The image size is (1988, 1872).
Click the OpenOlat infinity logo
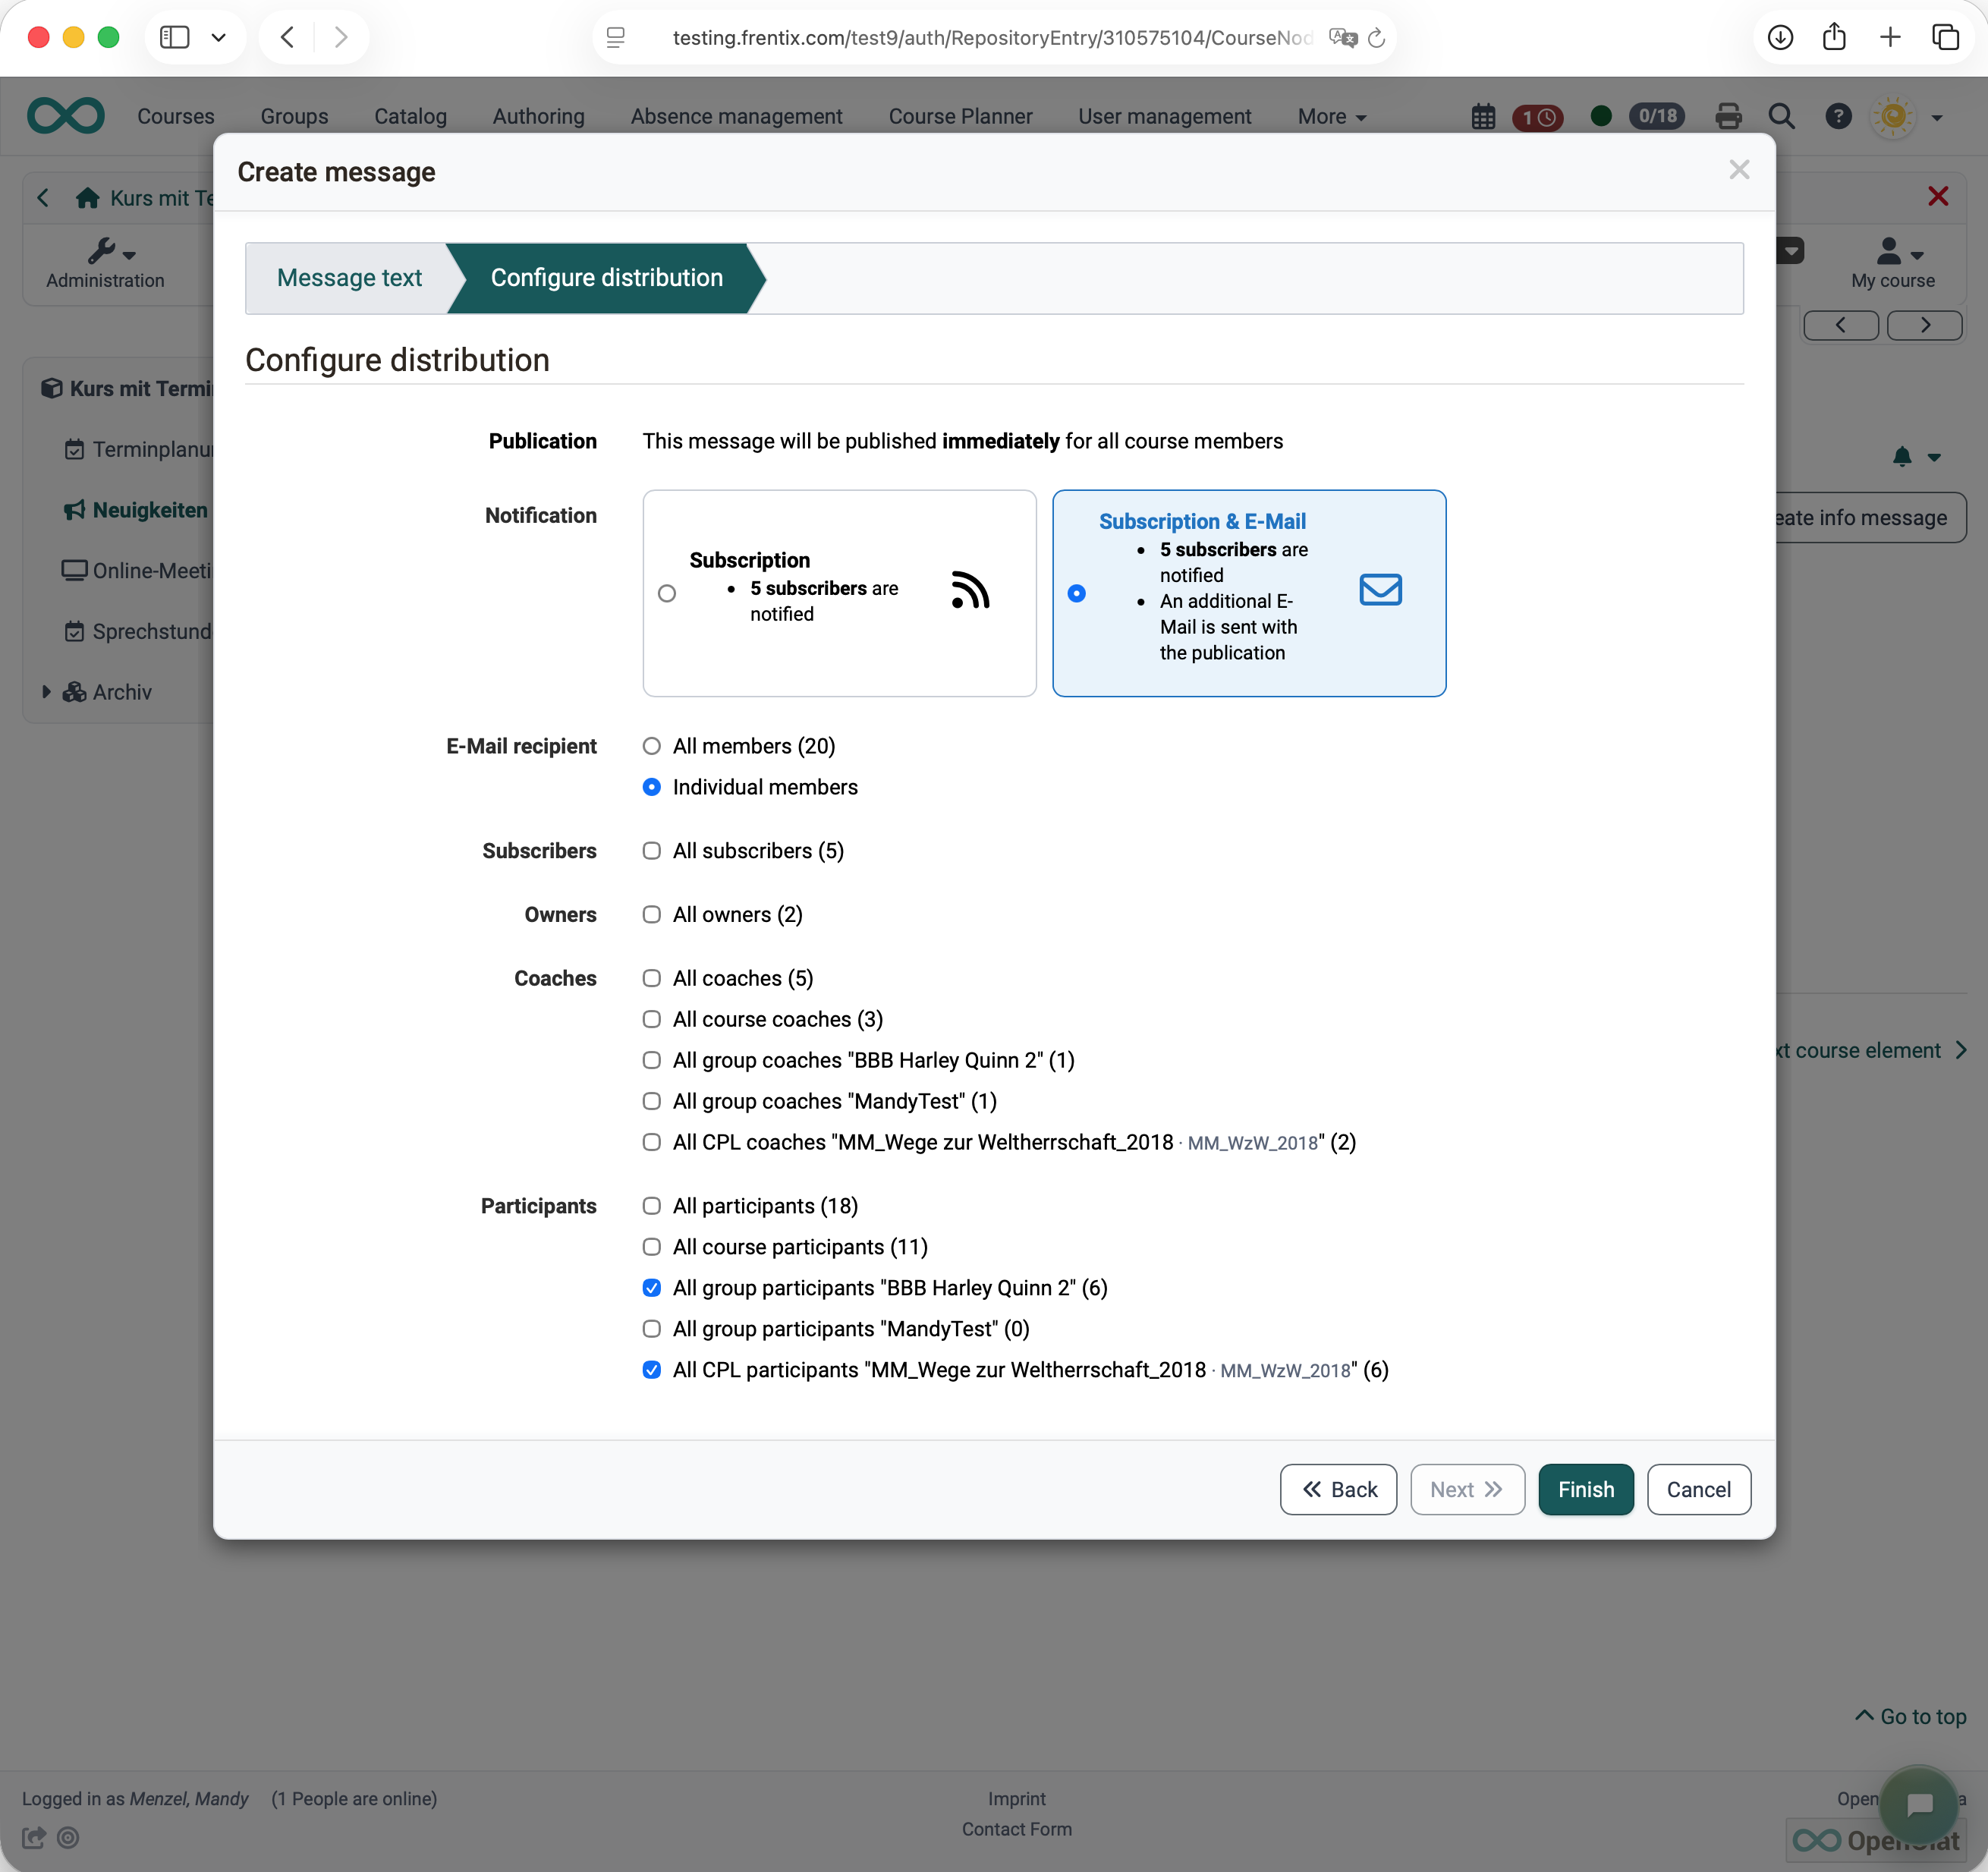click(66, 116)
